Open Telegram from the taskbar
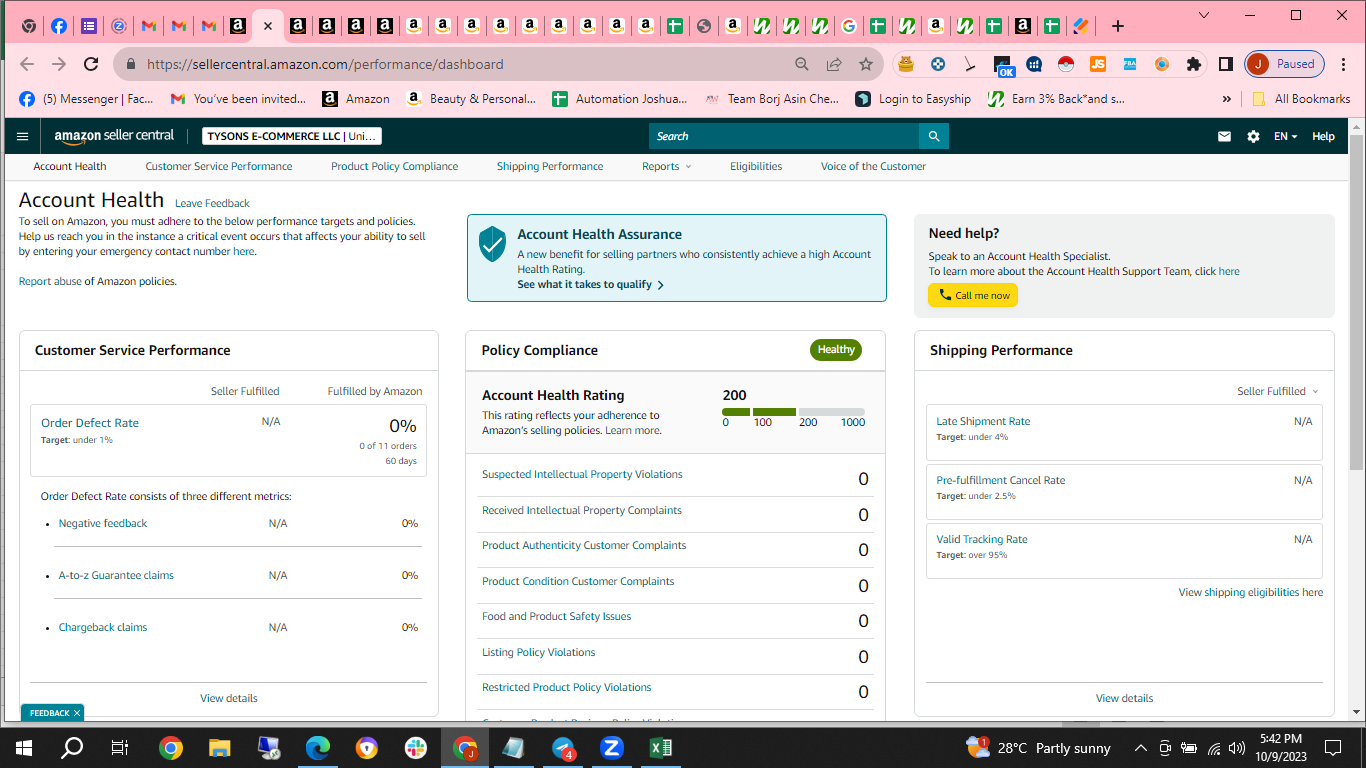This screenshot has width=1366, height=768. 563,748
